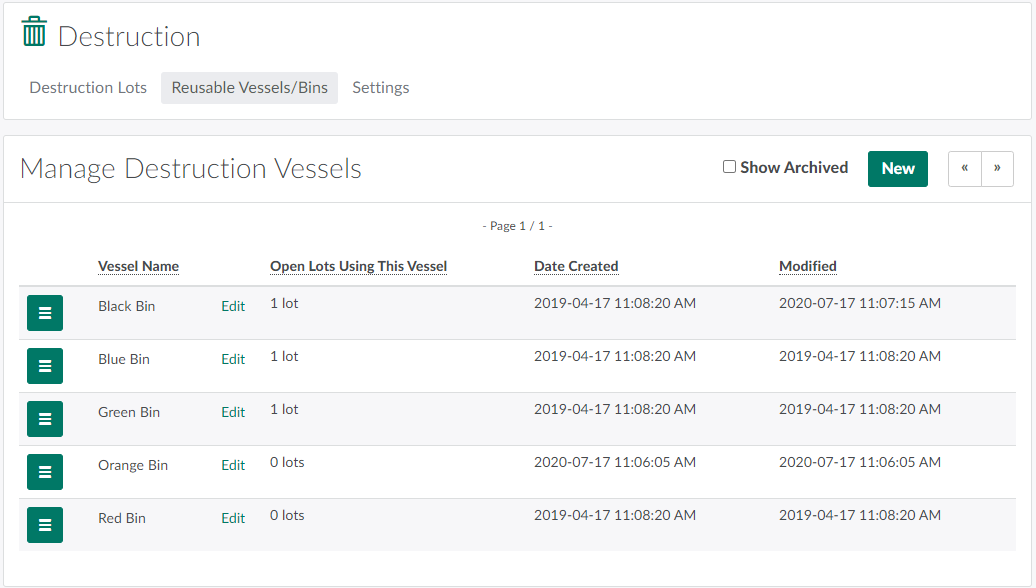Image resolution: width=1036 pixels, height=588 pixels.
Task: Open the menu icon for Green Bin
Action: click(45, 419)
